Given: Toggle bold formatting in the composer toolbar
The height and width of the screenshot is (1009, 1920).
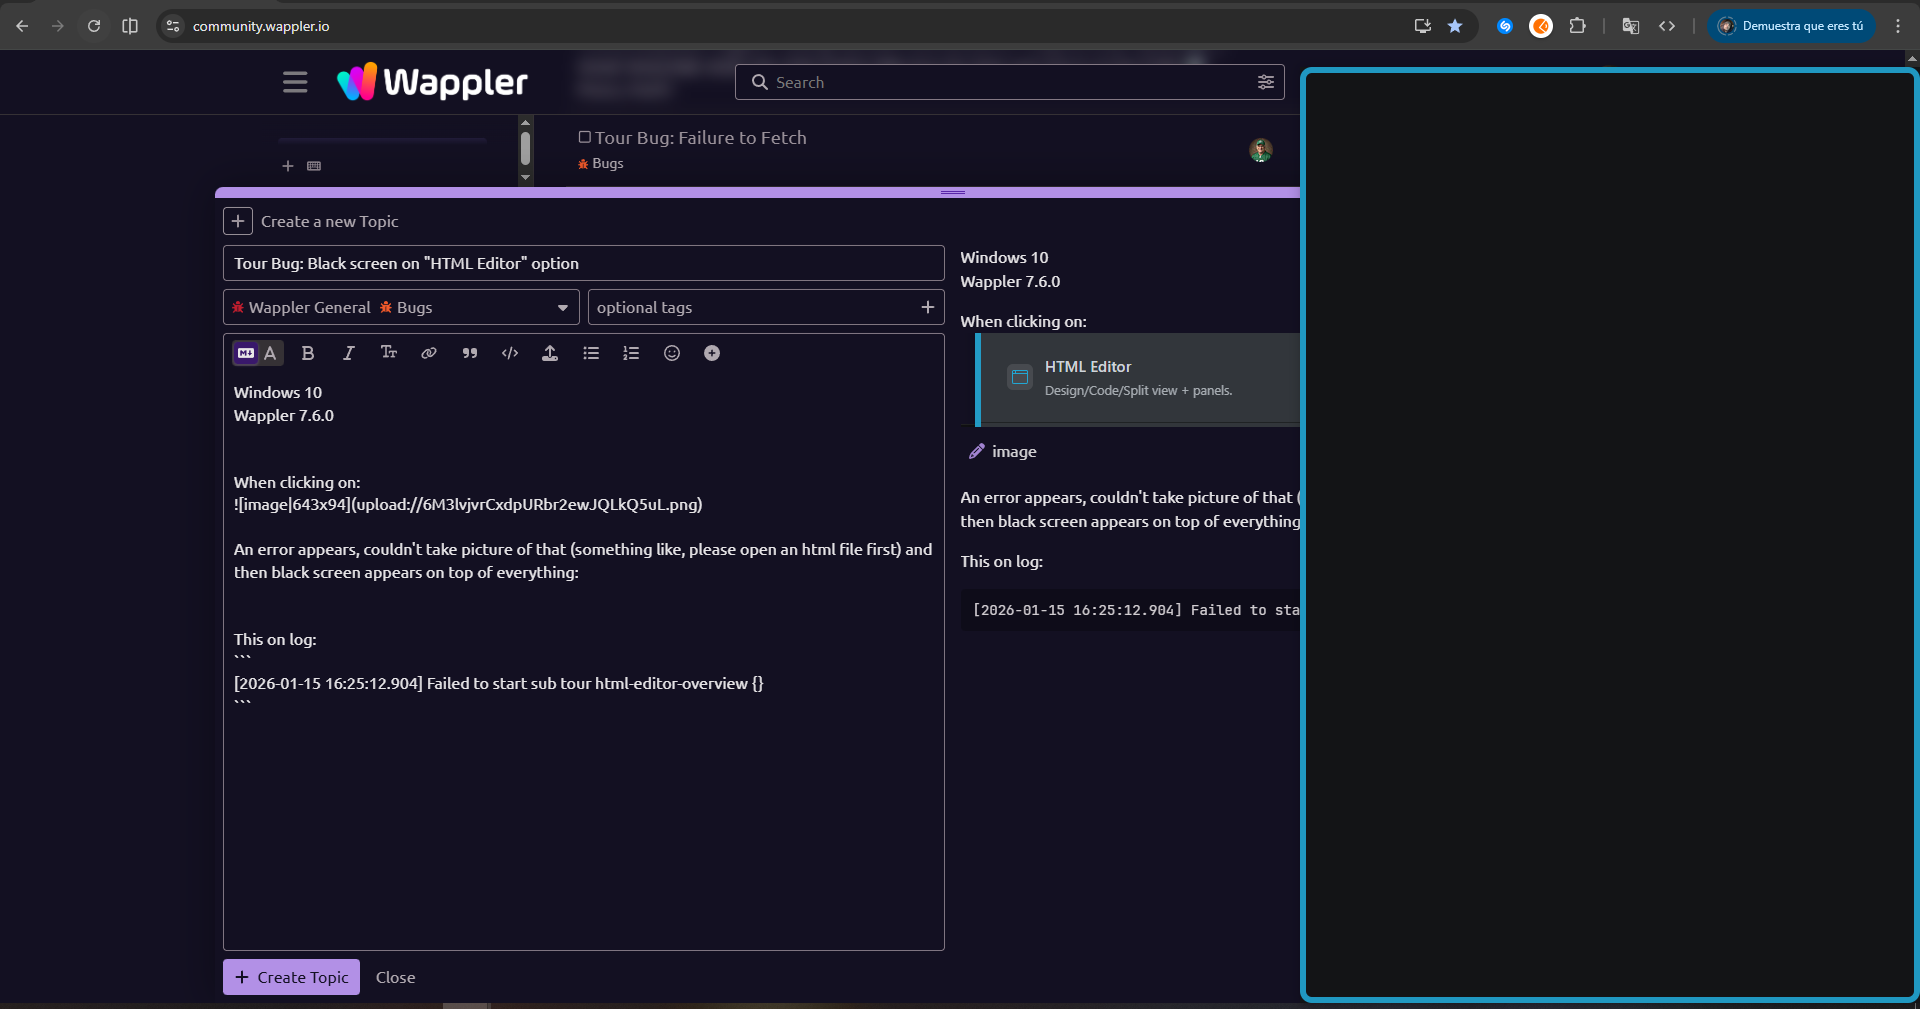Looking at the screenshot, I should (308, 353).
